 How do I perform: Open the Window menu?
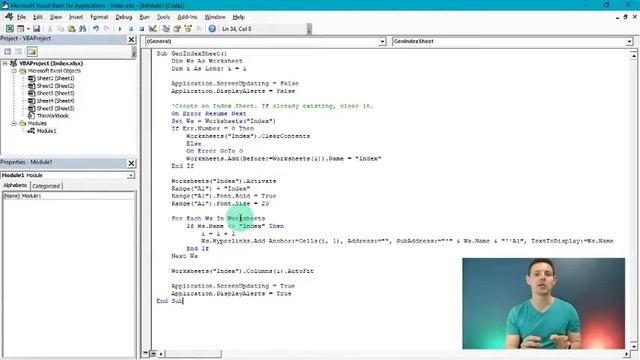point(215,17)
